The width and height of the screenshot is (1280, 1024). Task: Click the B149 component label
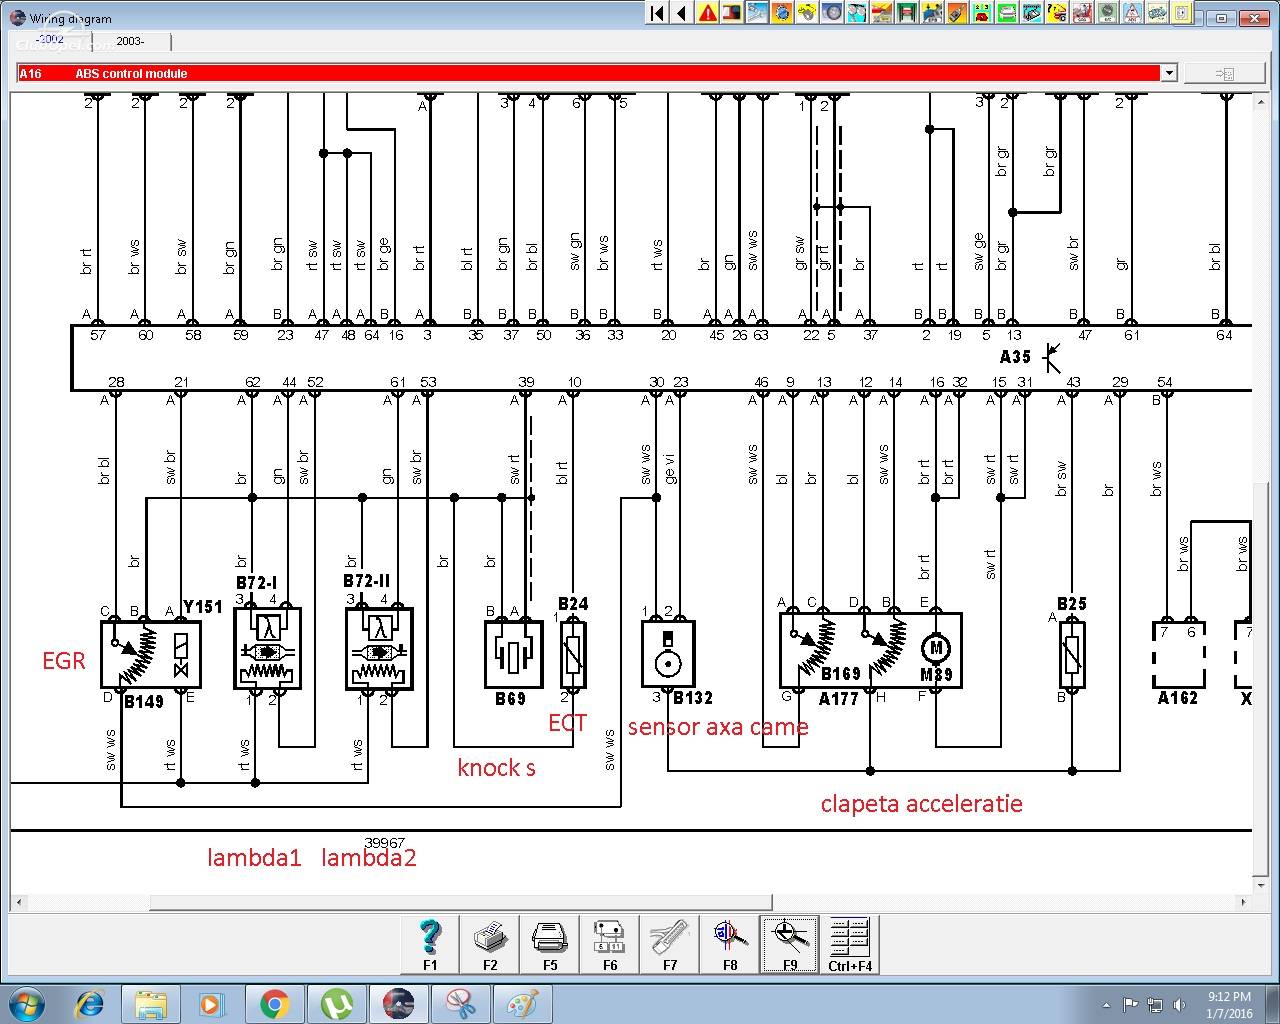[143, 702]
